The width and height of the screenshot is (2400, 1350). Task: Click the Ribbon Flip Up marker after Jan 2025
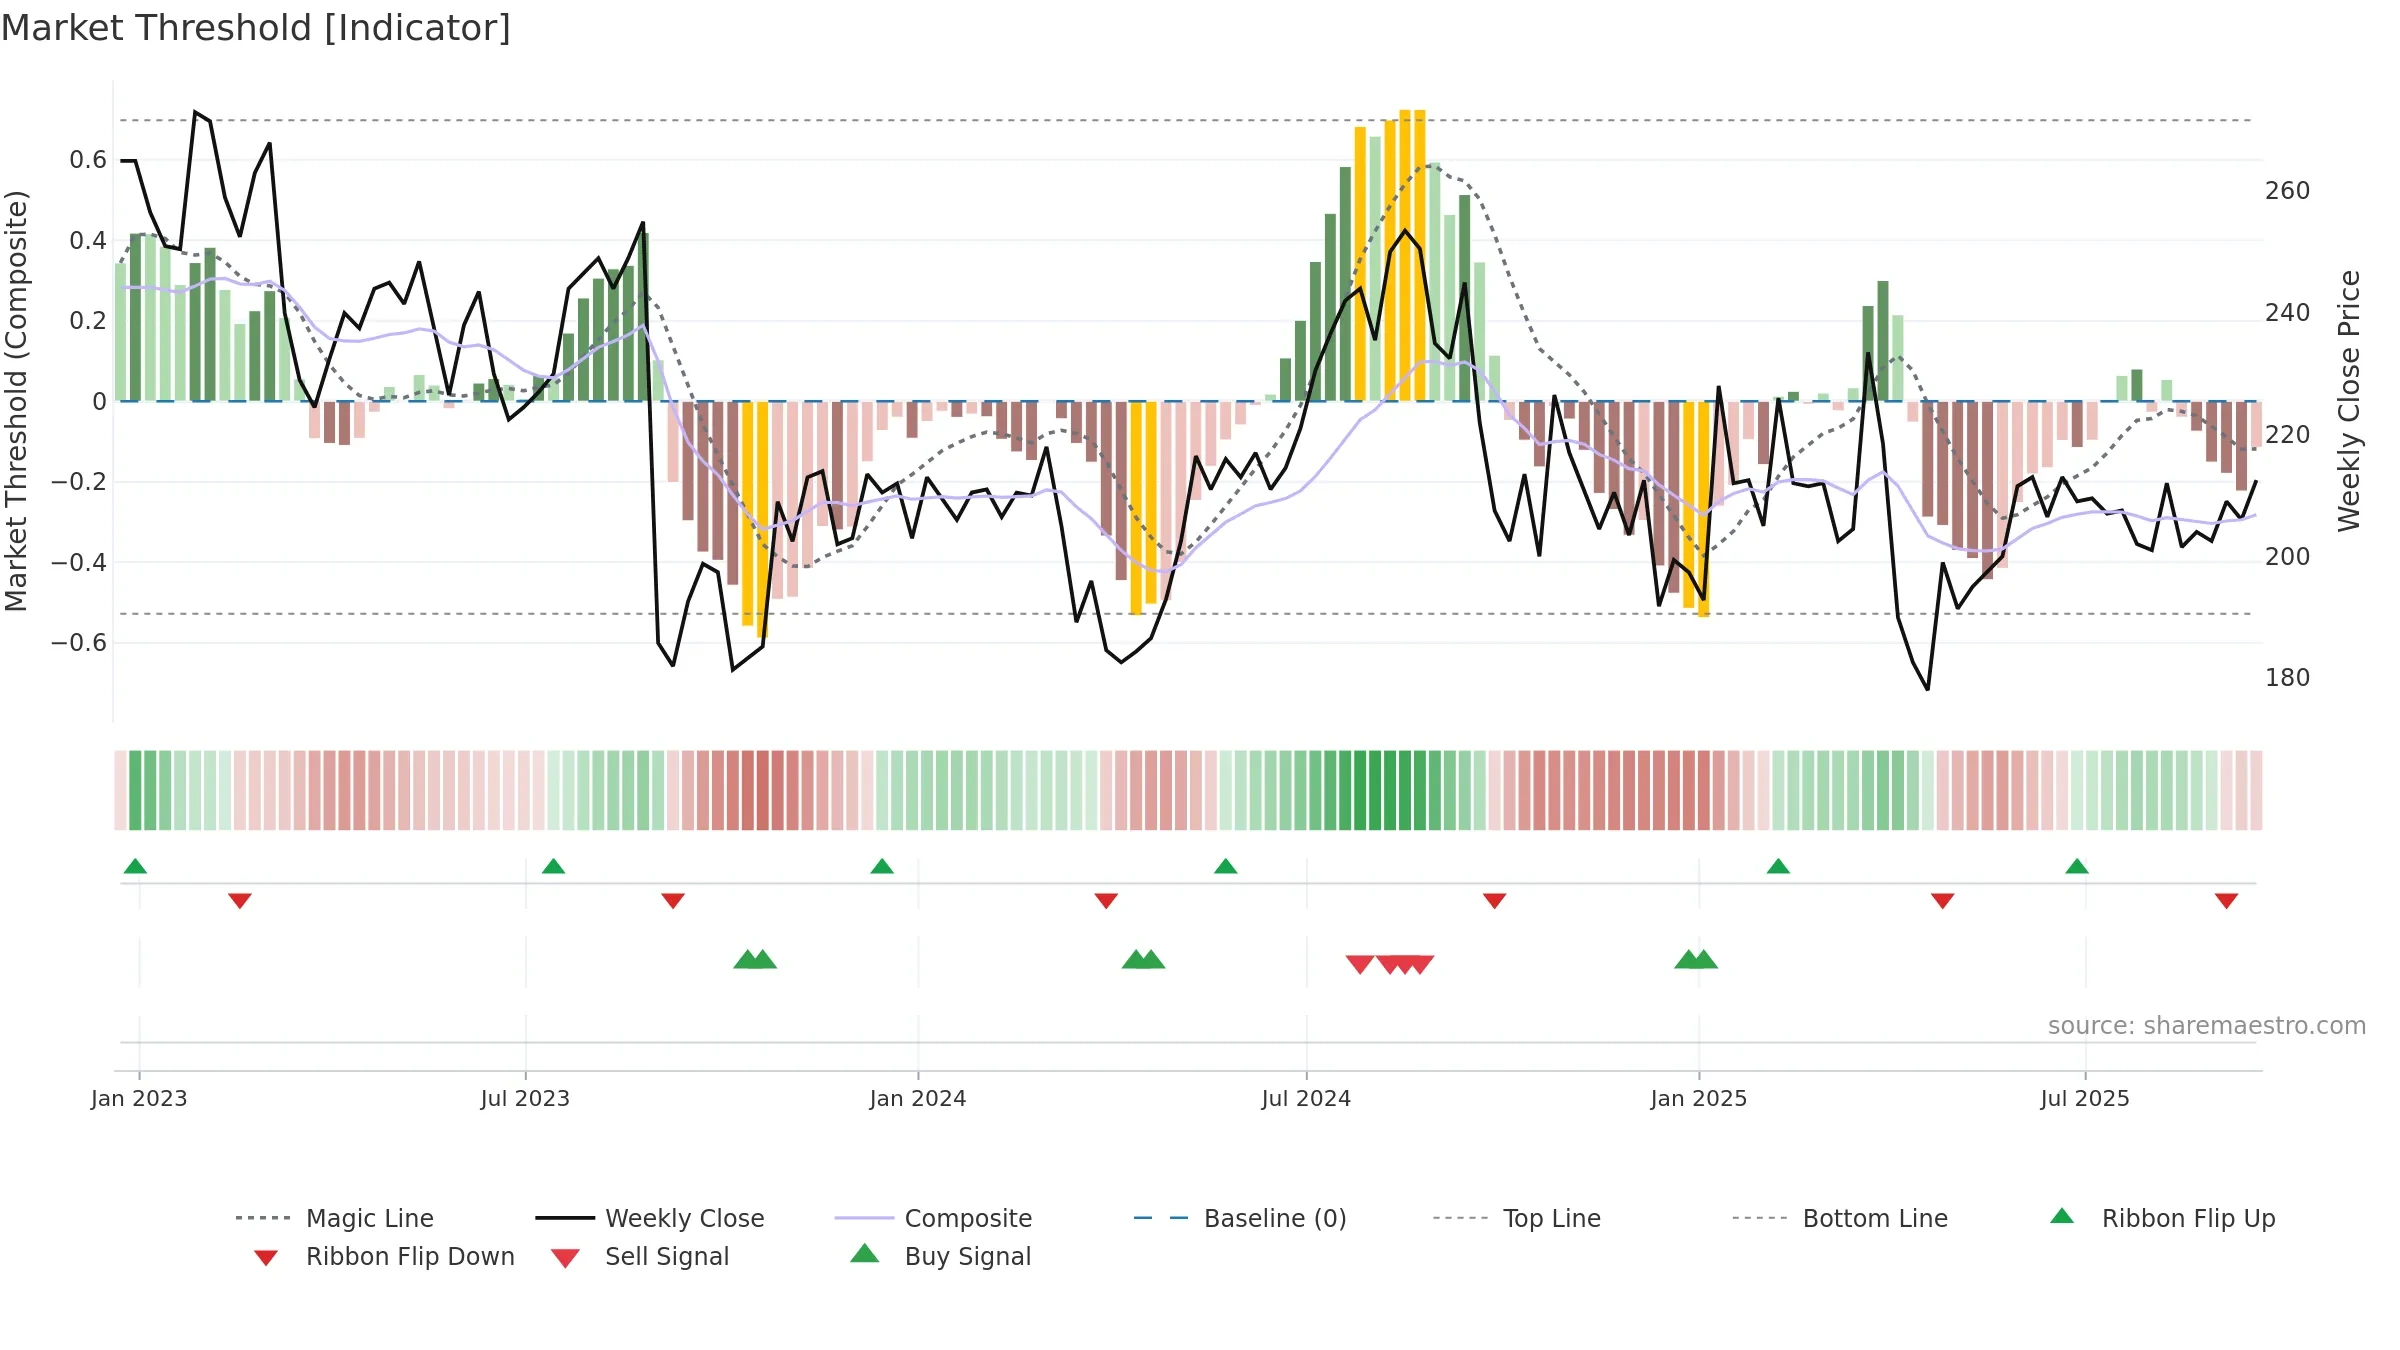point(1778,866)
